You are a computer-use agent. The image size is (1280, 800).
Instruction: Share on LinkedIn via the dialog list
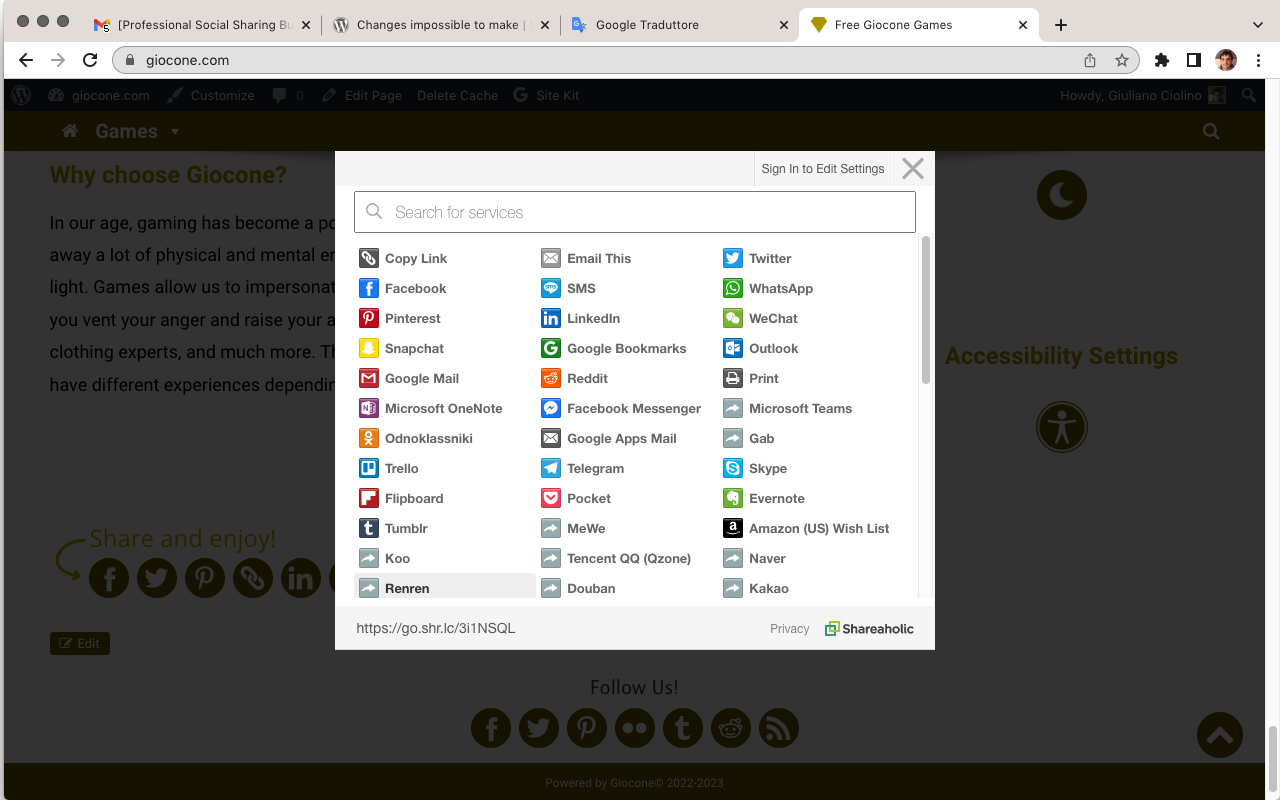click(581, 318)
